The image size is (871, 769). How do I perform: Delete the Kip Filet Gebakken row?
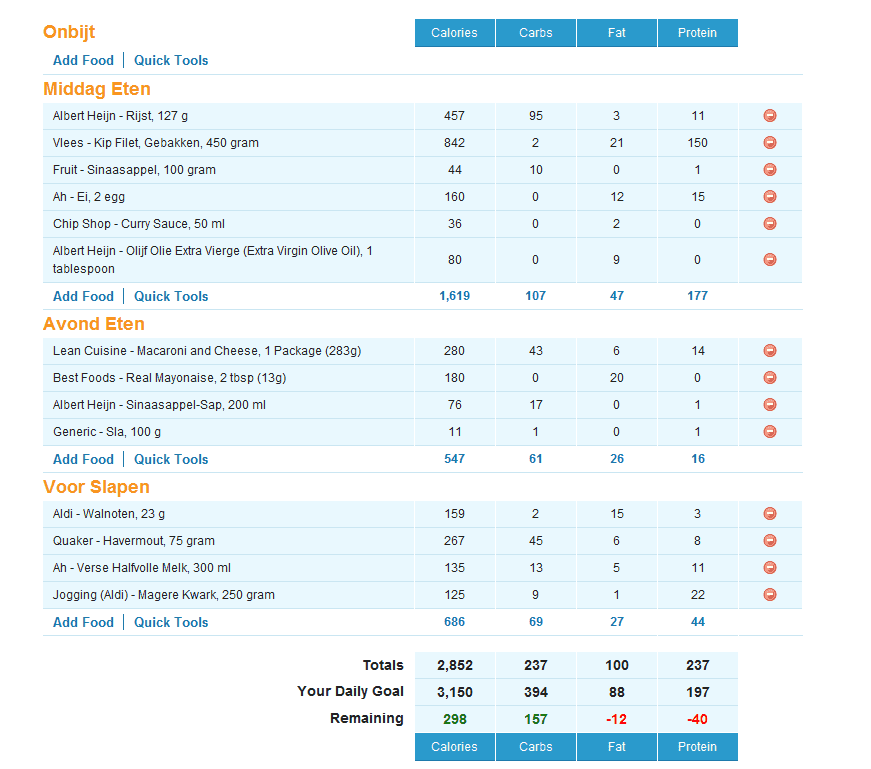click(769, 143)
